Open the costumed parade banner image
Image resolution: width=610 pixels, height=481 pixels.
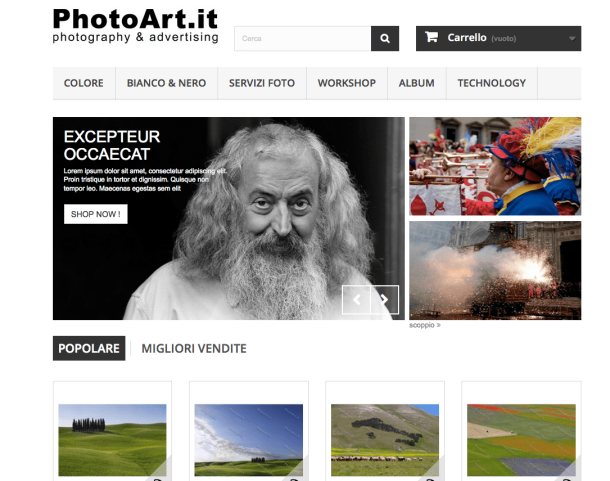coord(494,166)
